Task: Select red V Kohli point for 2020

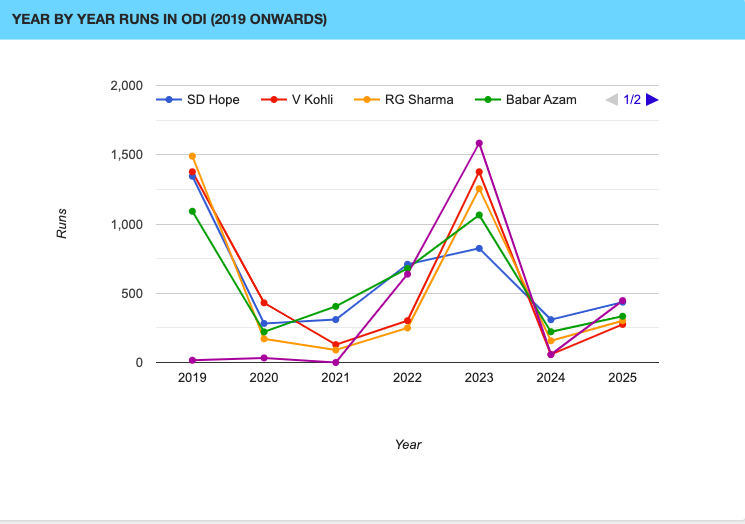Action: (264, 302)
